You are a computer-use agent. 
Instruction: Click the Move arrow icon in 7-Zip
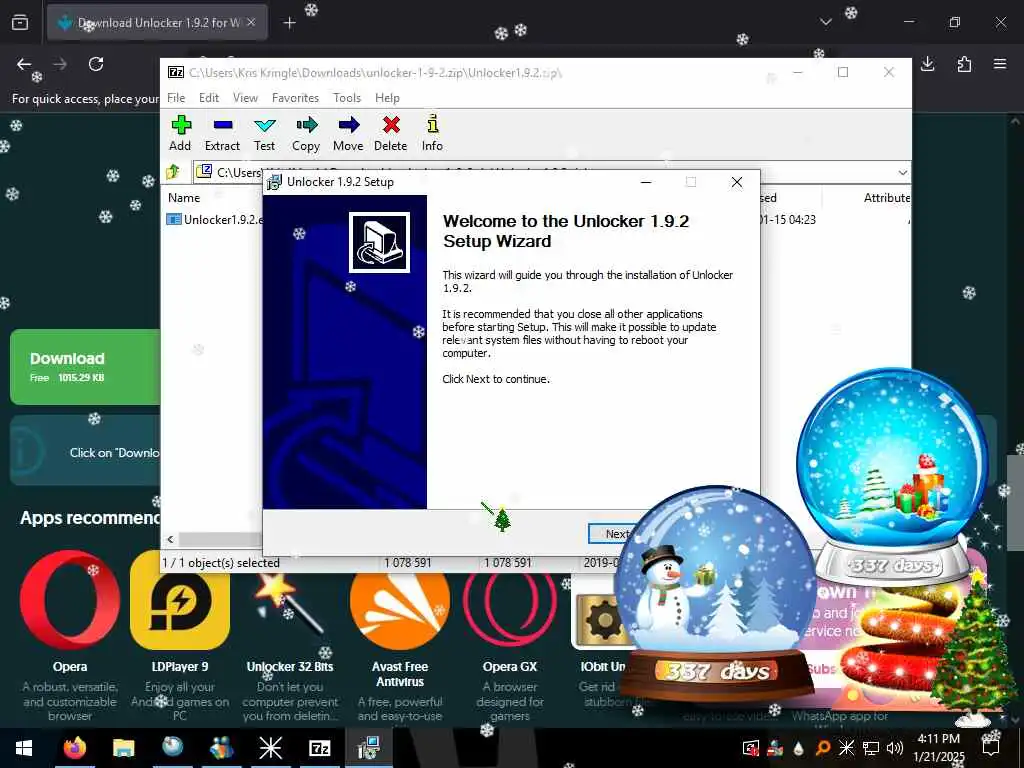click(x=349, y=125)
